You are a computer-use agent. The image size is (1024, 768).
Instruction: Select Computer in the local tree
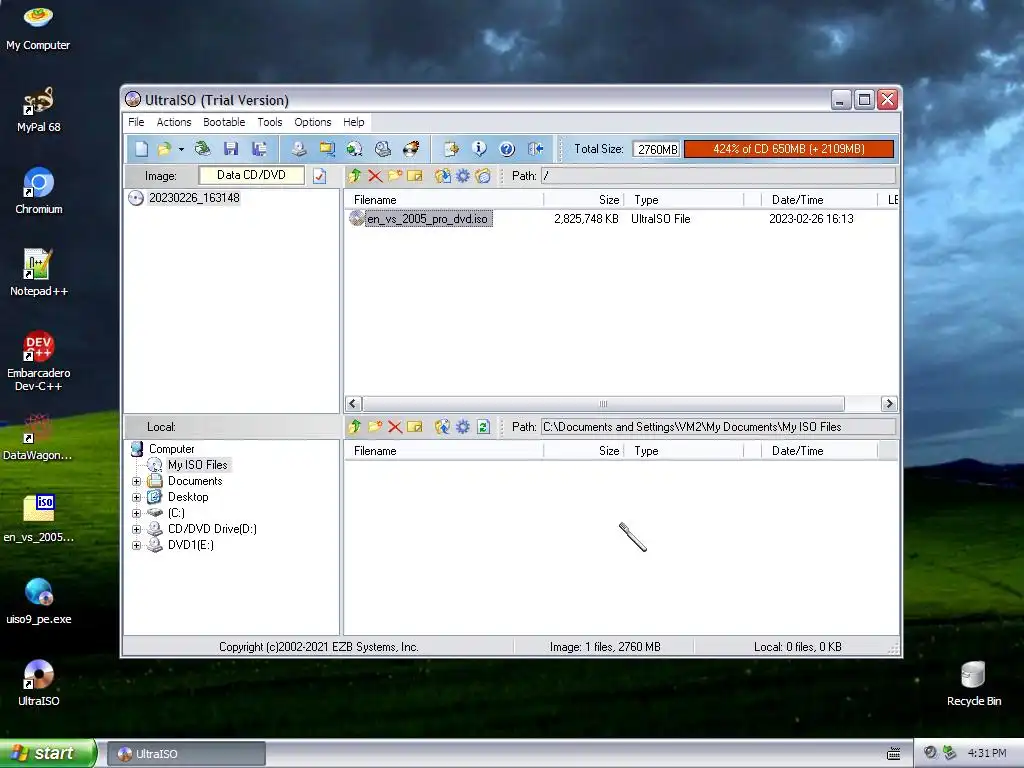click(x=171, y=449)
